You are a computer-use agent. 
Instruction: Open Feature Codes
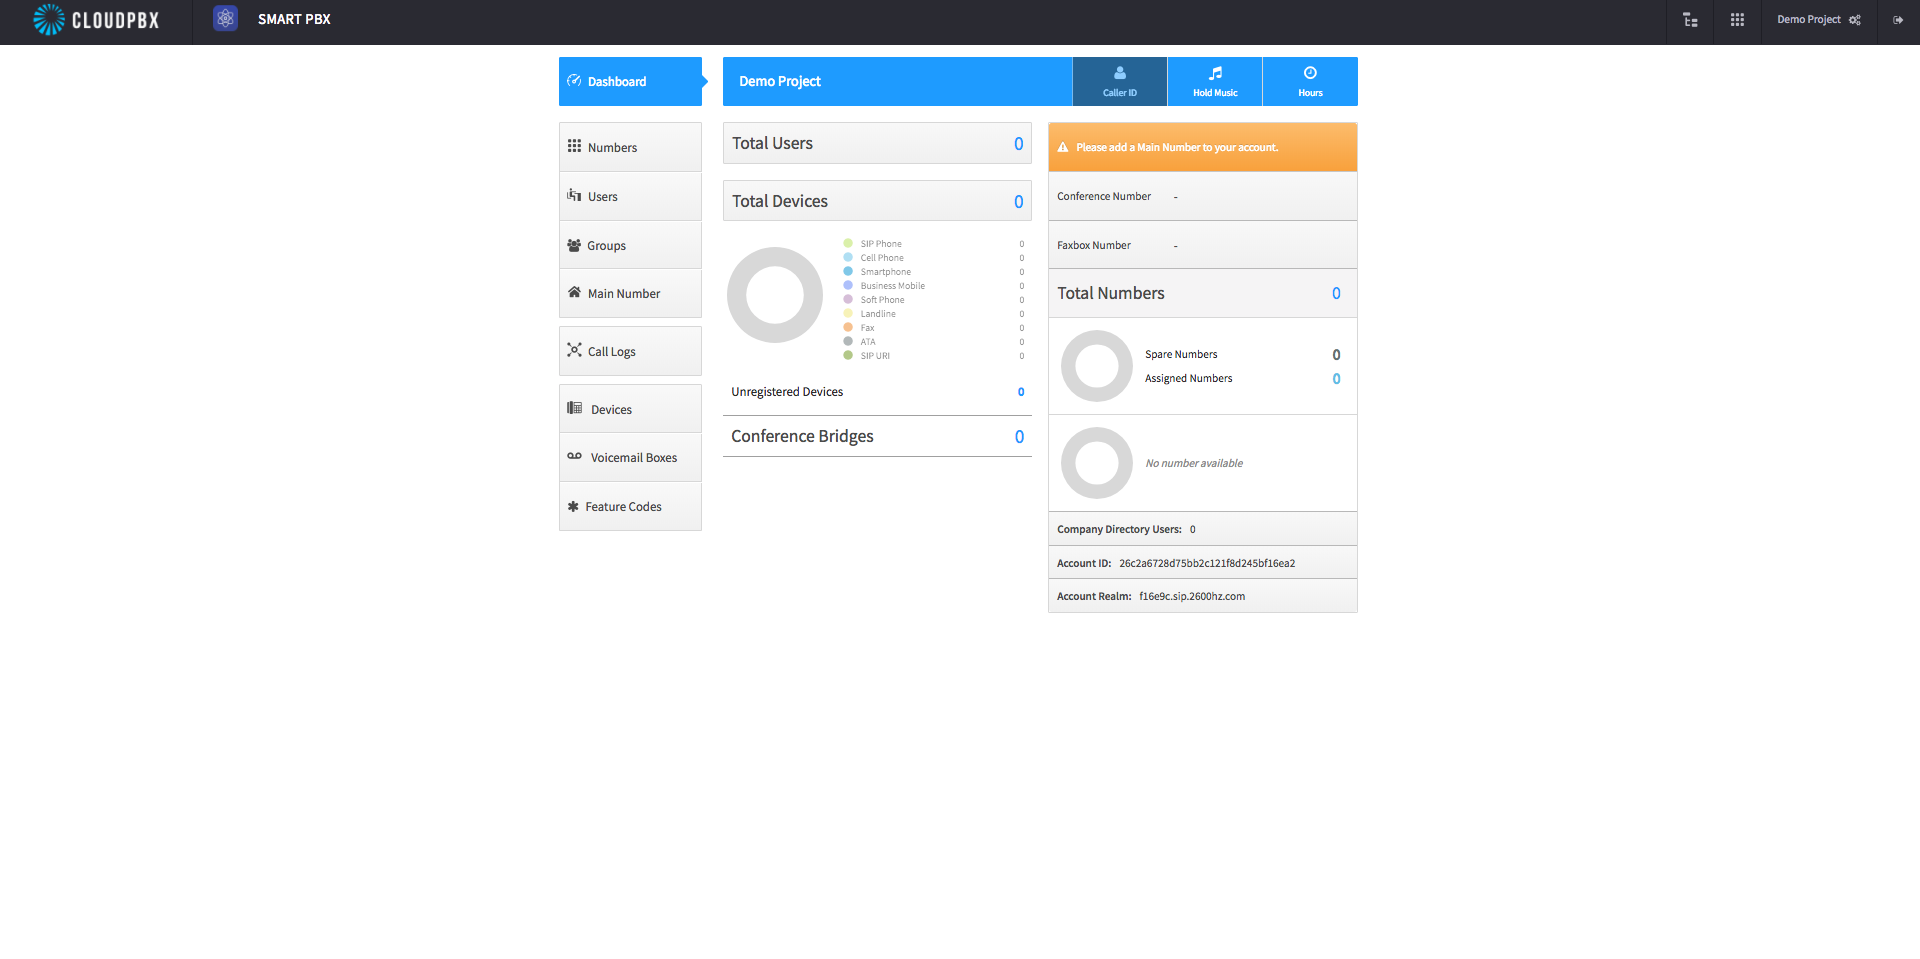coord(630,506)
